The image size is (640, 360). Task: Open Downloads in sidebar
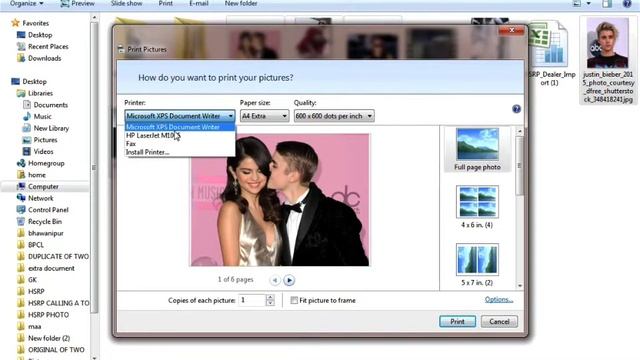coord(44,58)
